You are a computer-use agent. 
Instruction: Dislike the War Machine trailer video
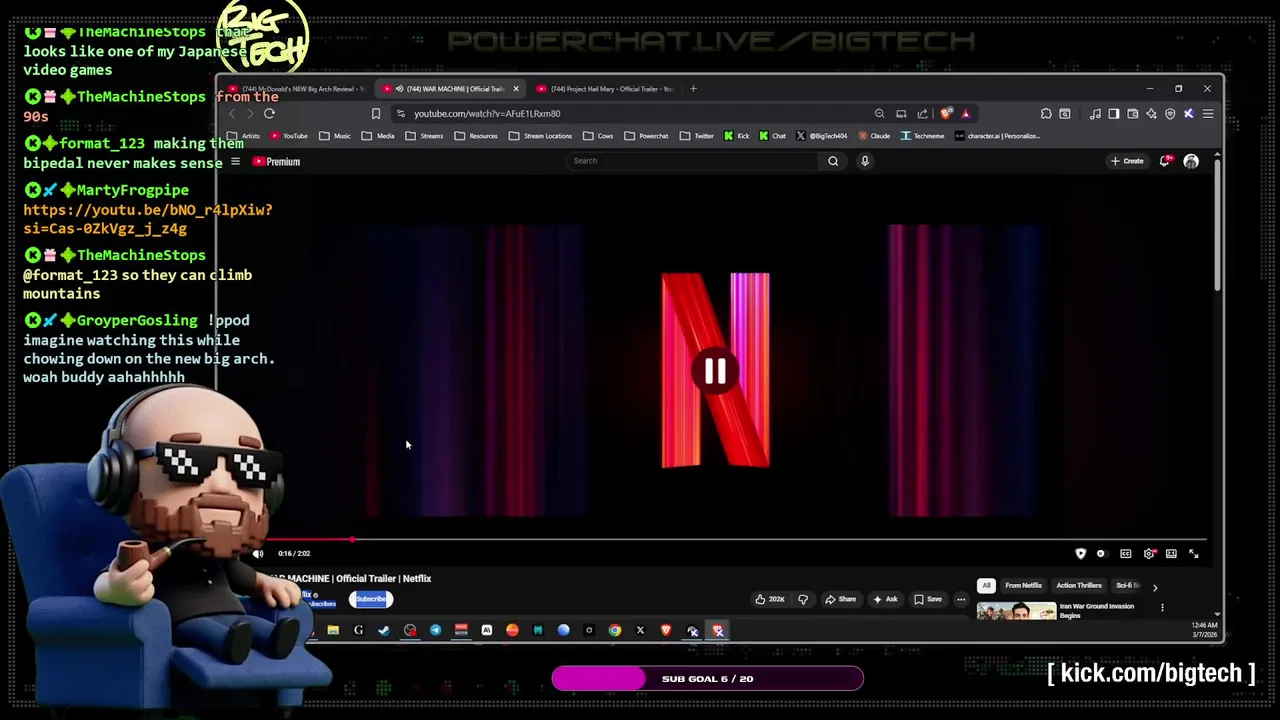802,599
